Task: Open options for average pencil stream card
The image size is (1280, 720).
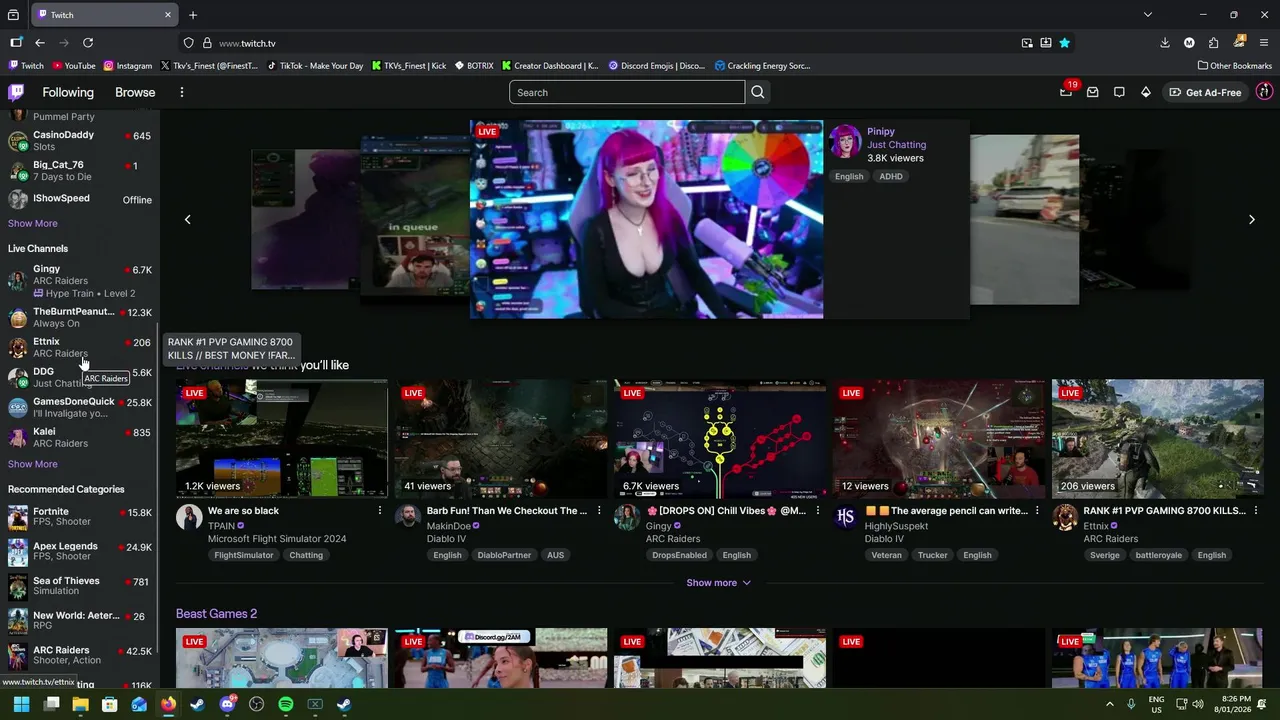Action: [1037, 511]
